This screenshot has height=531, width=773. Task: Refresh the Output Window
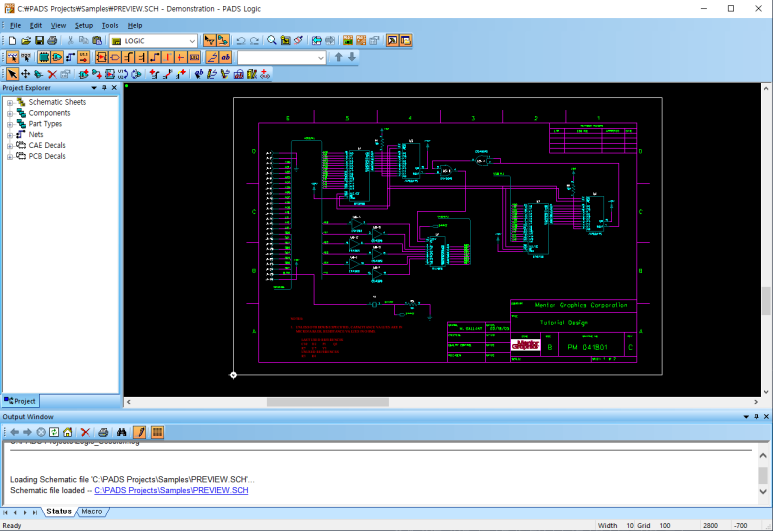click(54, 432)
